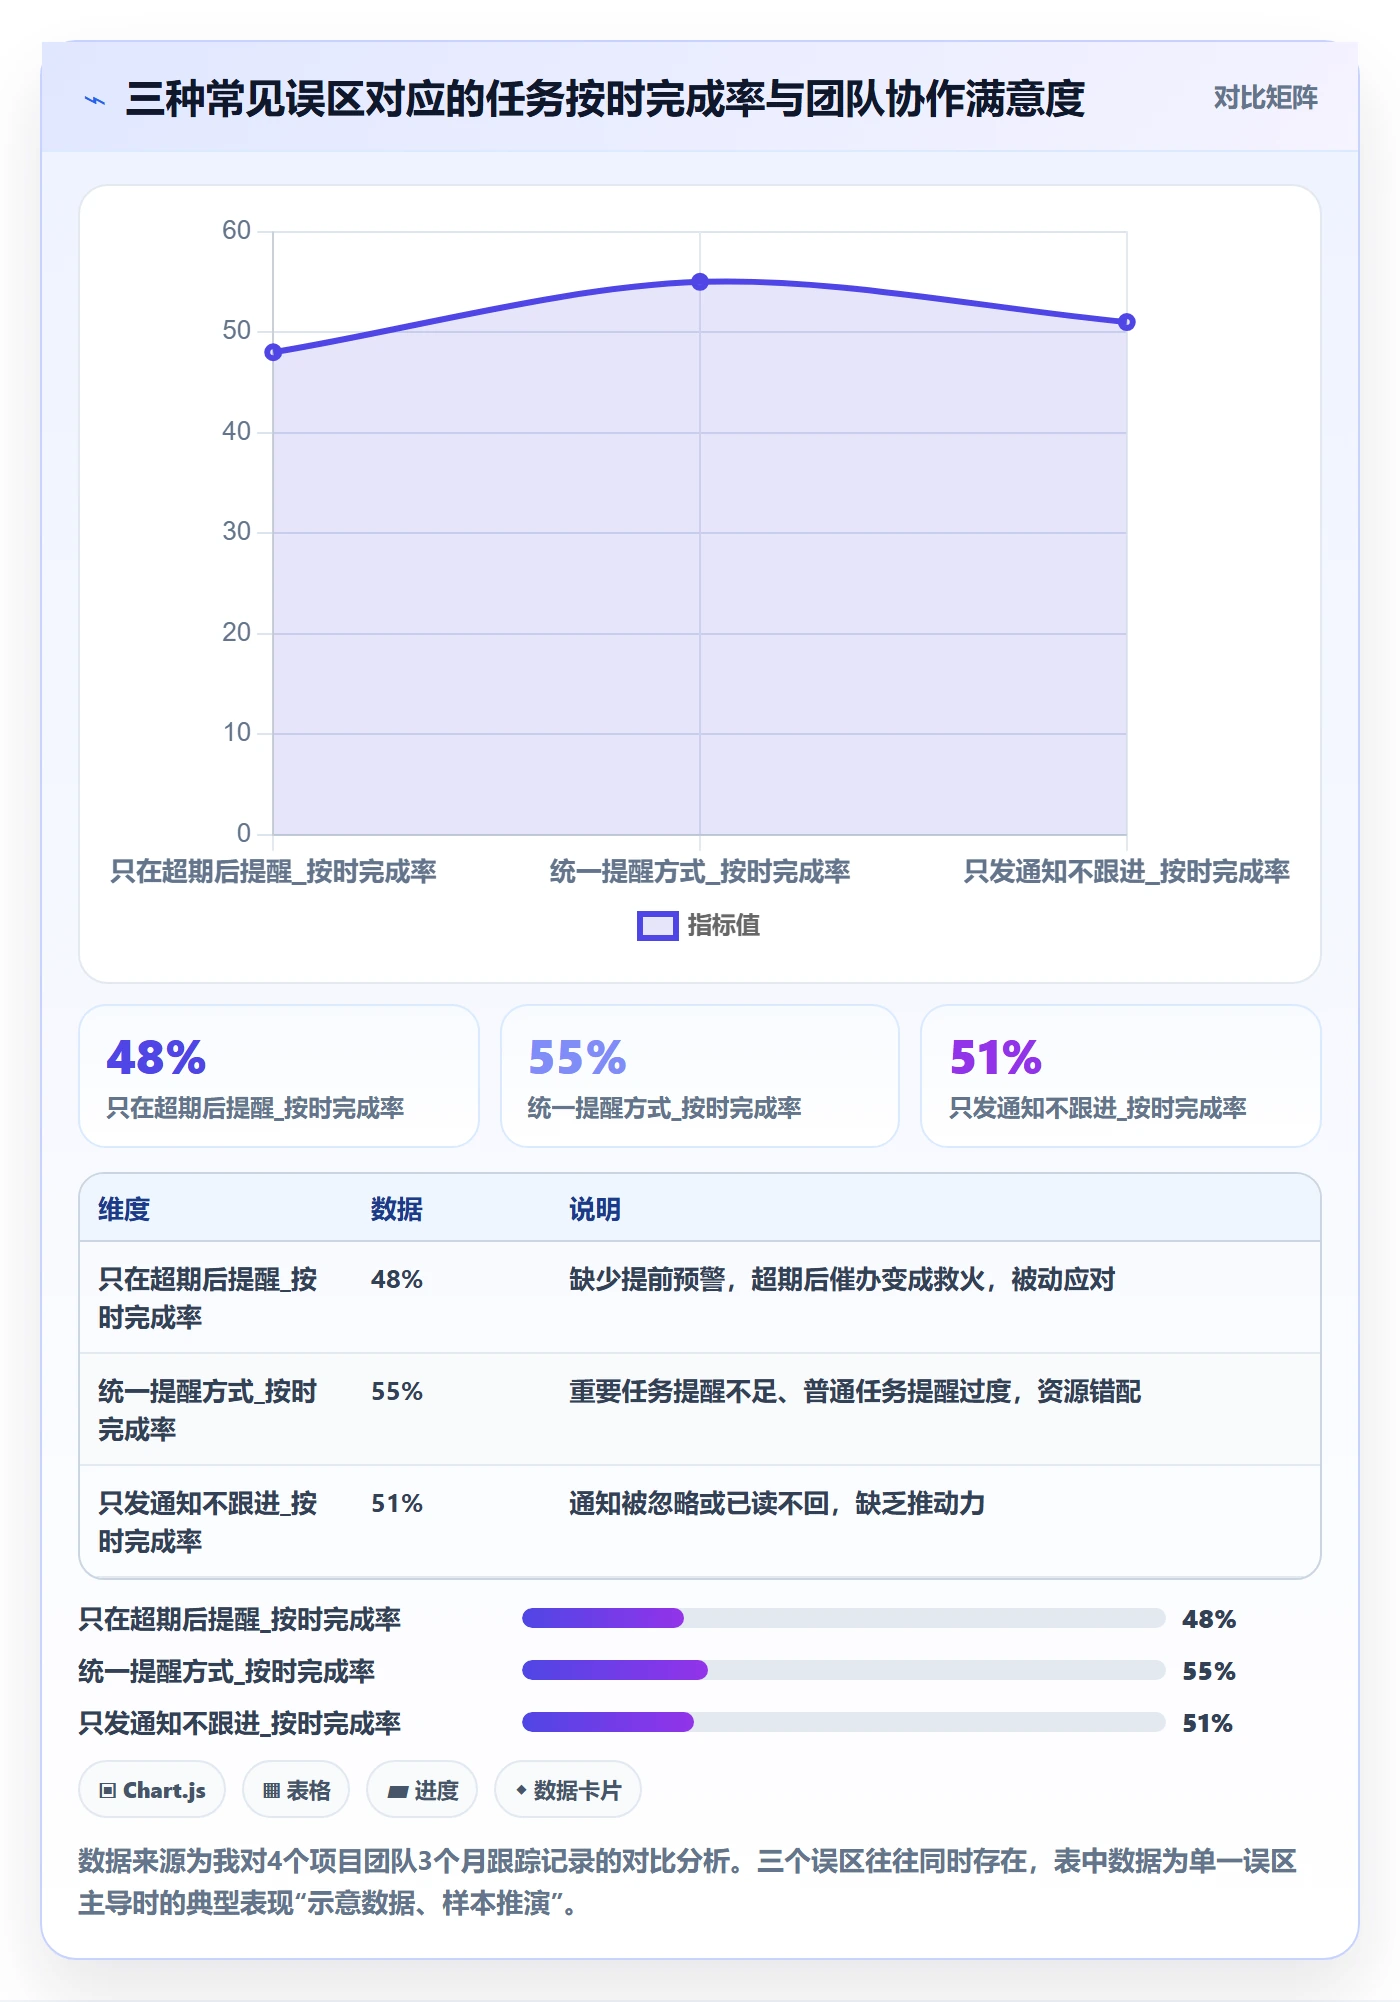This screenshot has height=2002, width=1400.
Task: Click x-axis label 只发通知不跟进_按时完成率
Action: [x=1127, y=872]
